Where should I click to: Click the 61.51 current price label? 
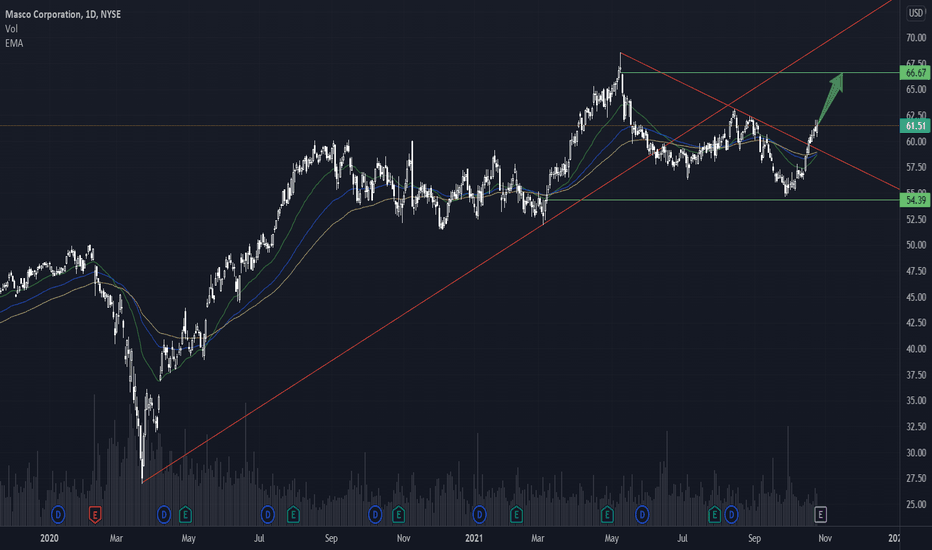[x=915, y=125]
